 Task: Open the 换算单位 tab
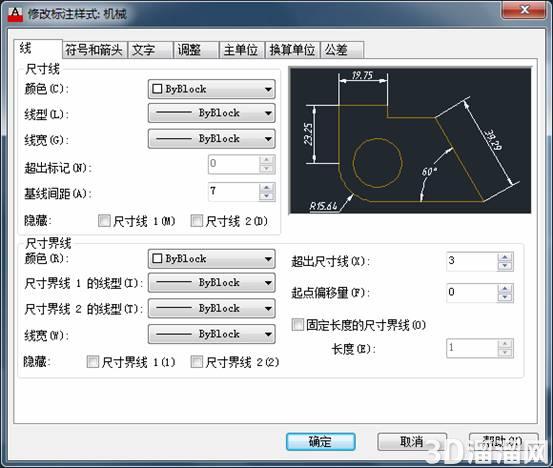click(292, 50)
